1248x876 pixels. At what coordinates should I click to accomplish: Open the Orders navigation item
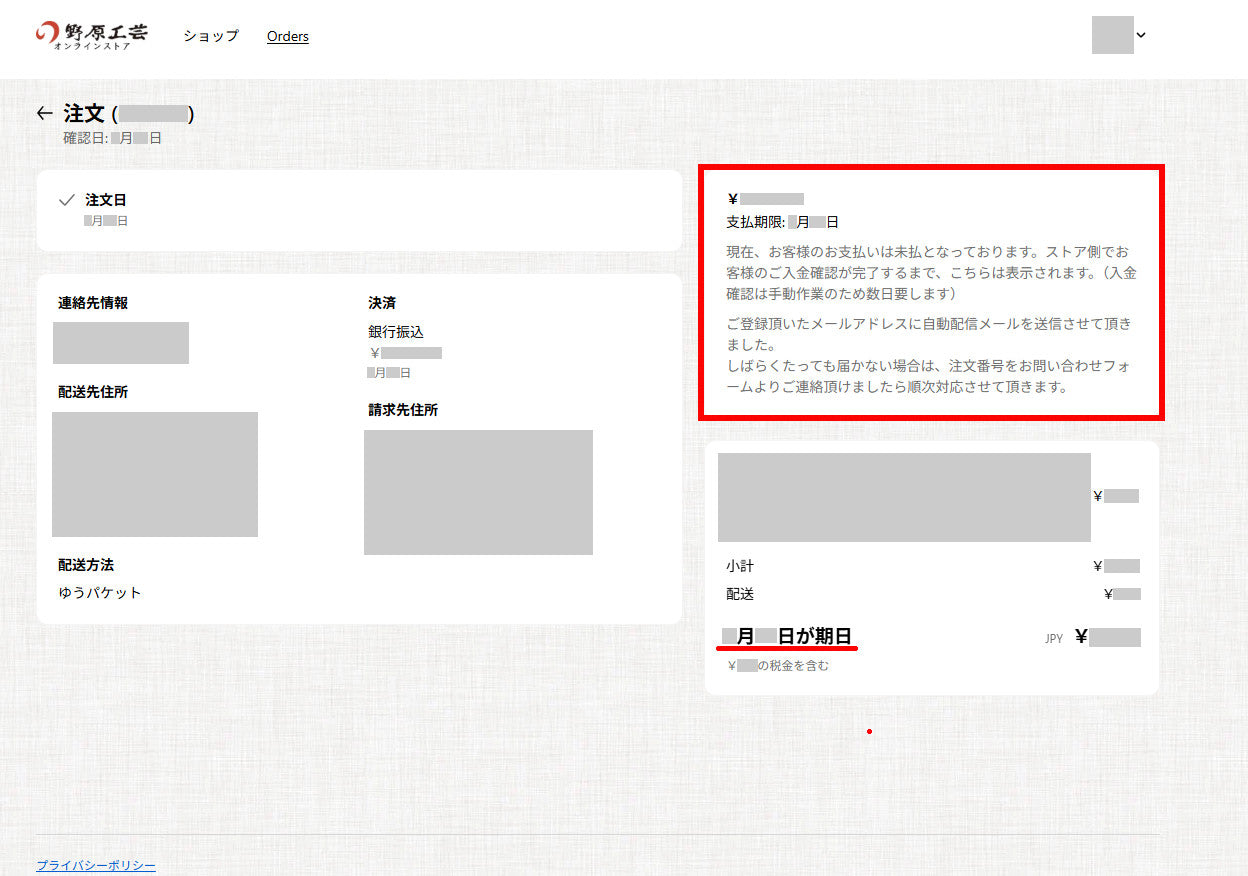[288, 36]
